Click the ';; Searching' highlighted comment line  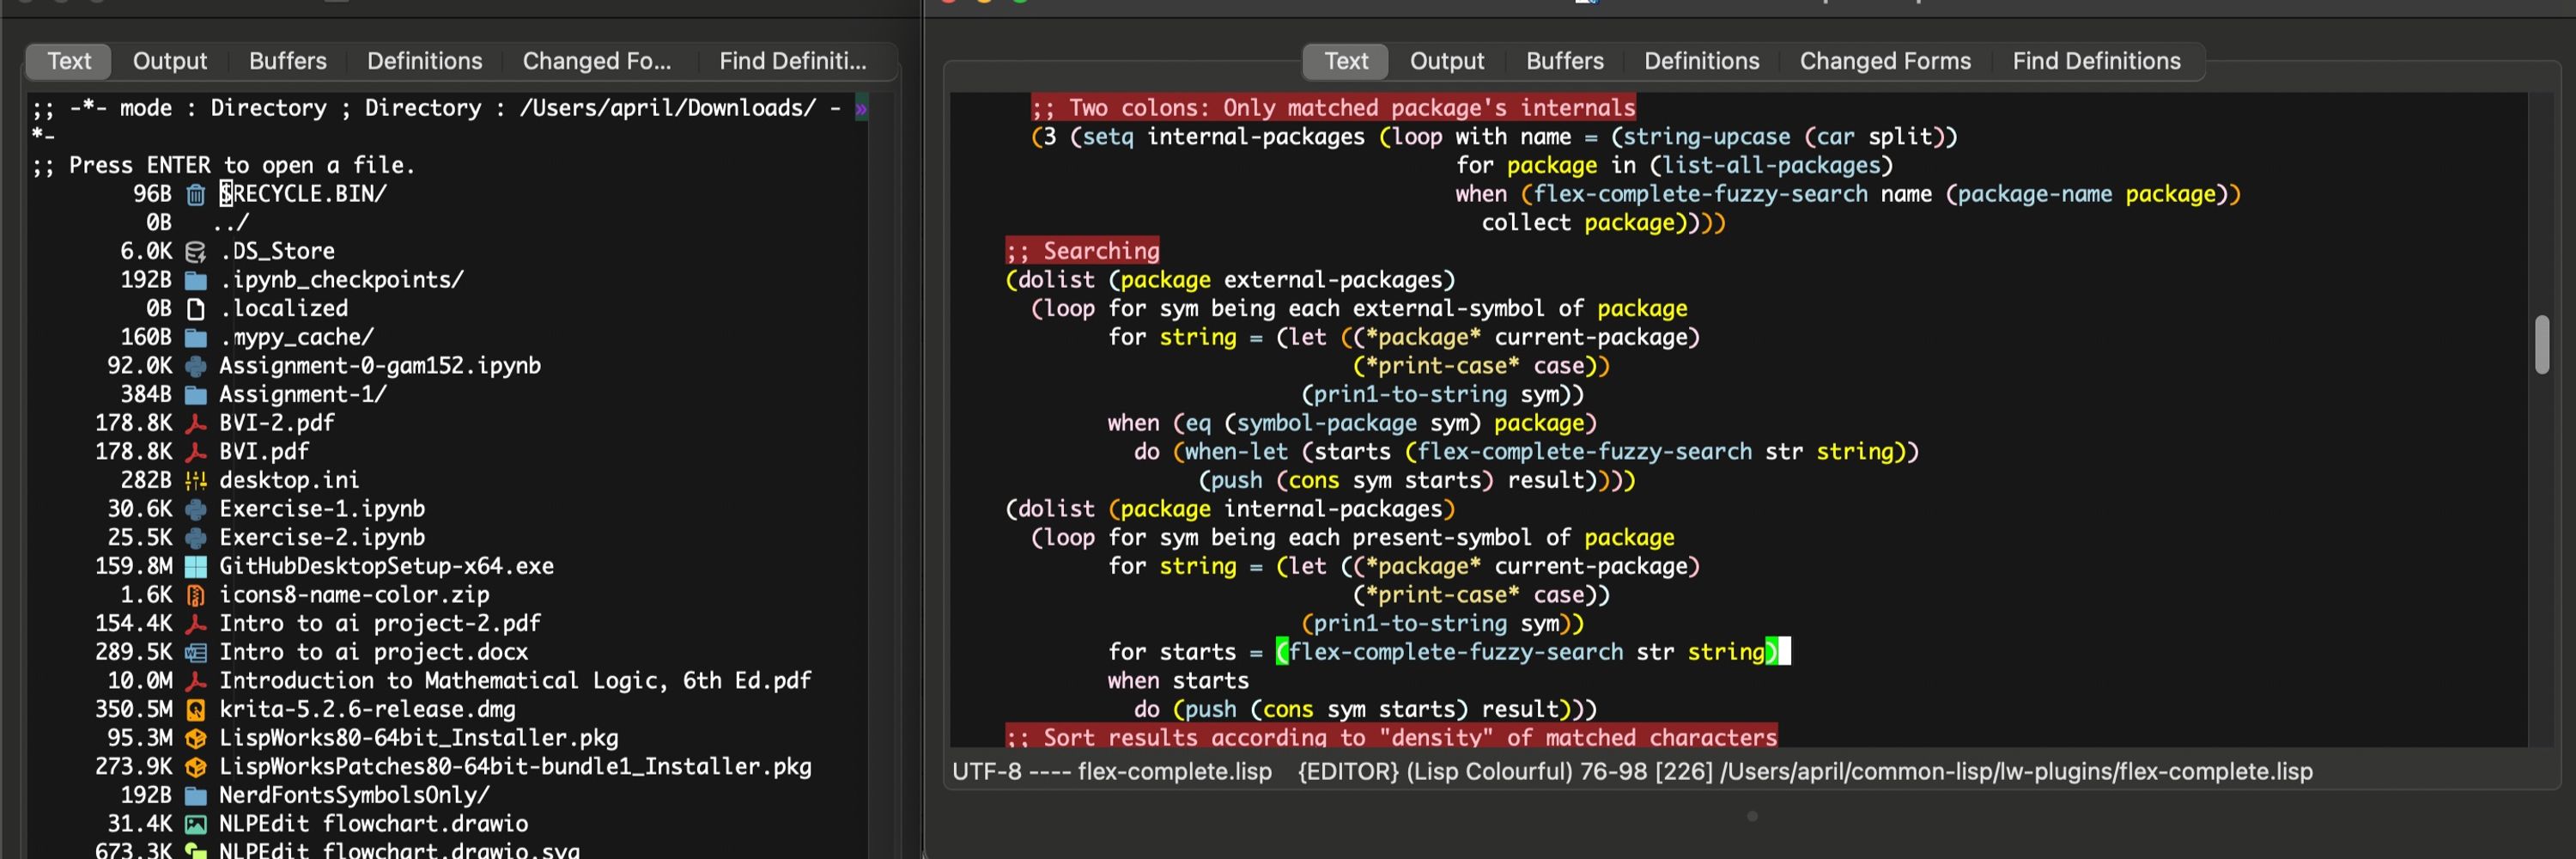tap(1083, 251)
